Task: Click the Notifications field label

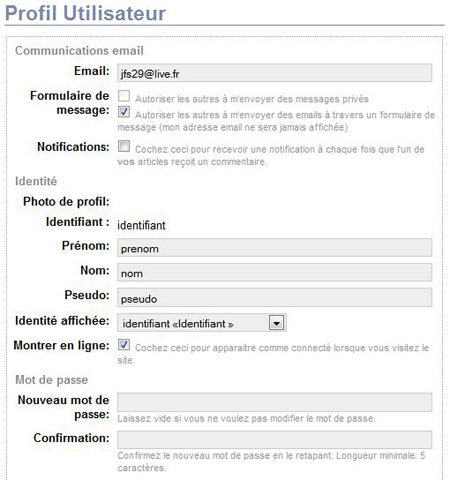Action: (73, 147)
